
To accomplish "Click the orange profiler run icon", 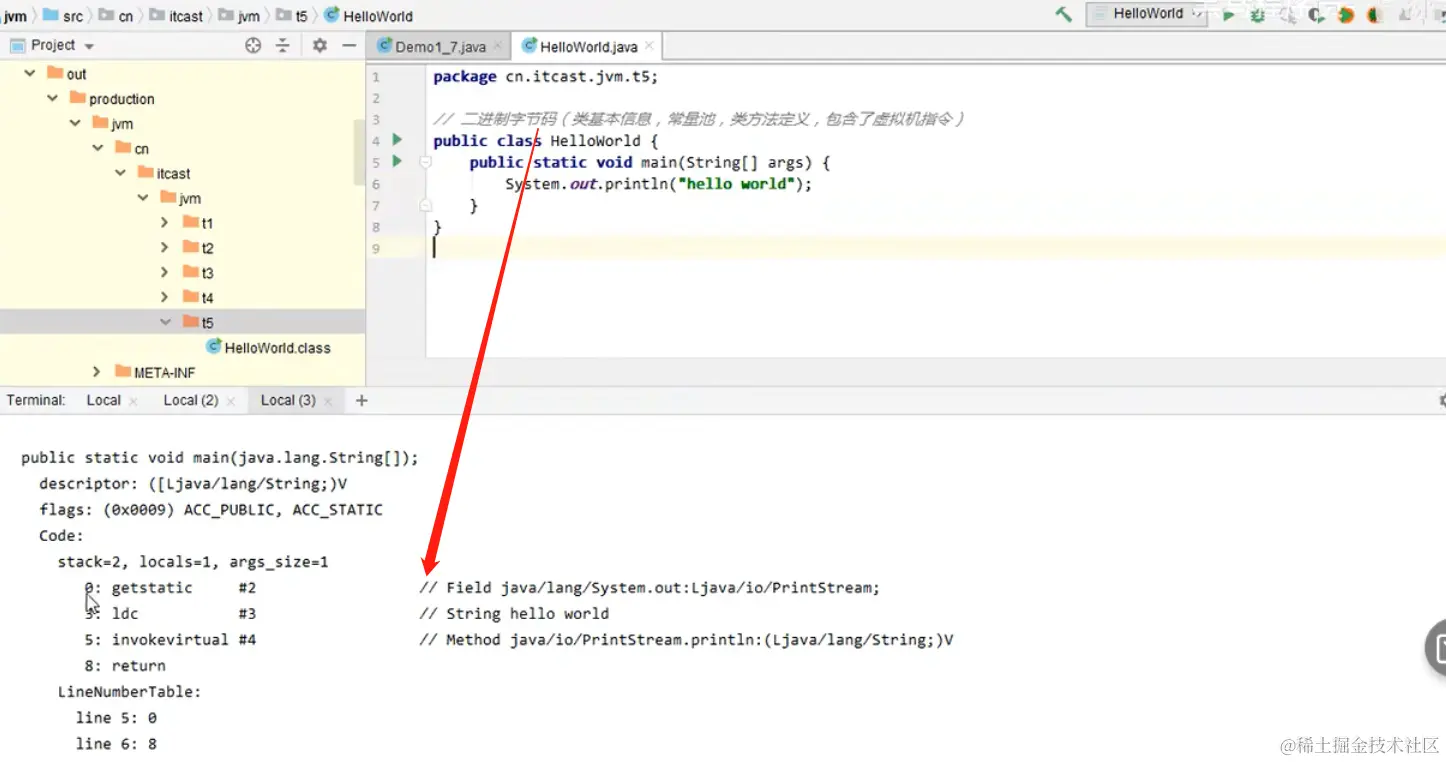I will pyautogui.click(x=1346, y=15).
